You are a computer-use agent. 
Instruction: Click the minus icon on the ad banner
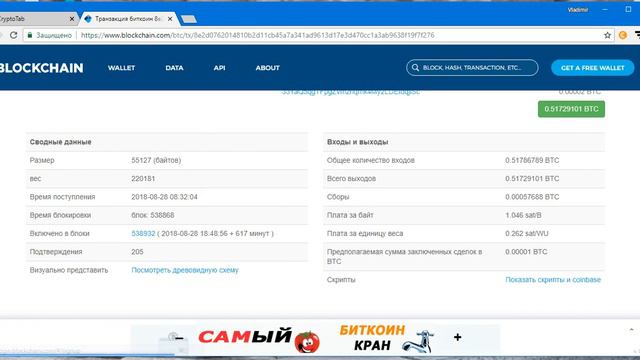(x=179, y=338)
